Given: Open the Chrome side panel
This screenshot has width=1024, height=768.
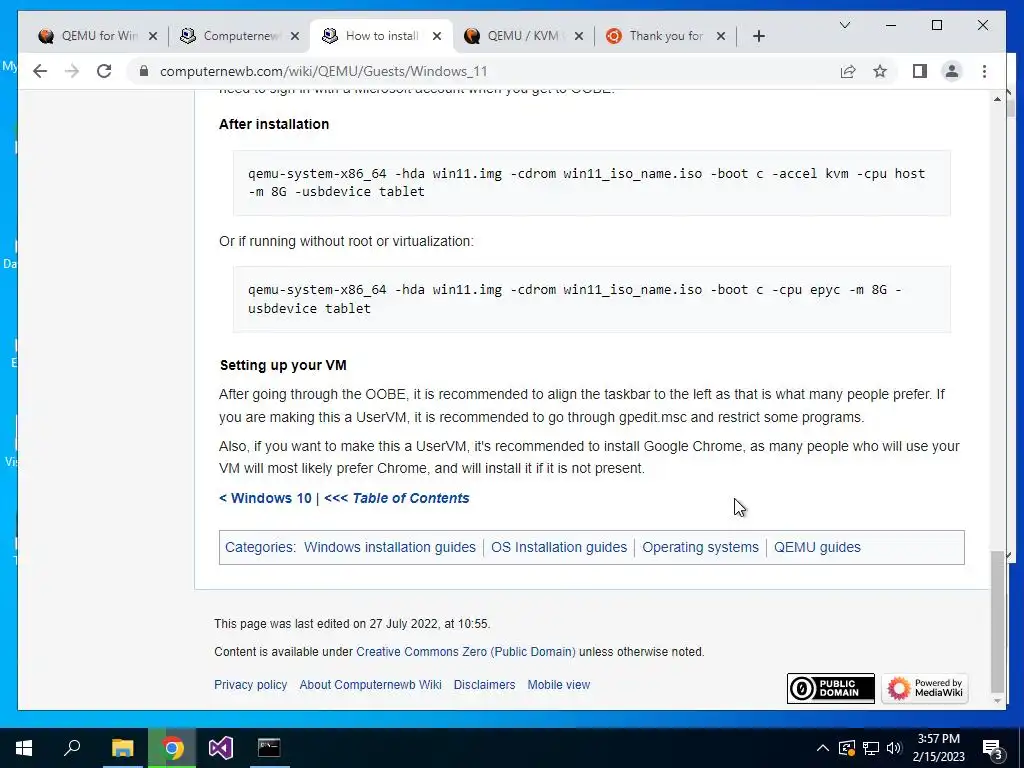Looking at the screenshot, I should click(920, 71).
